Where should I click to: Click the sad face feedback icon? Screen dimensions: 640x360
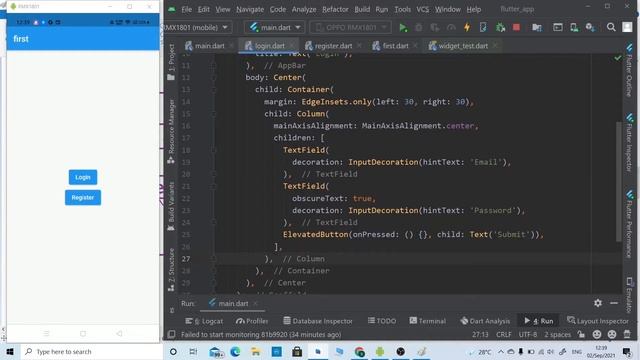pyautogui.click(x=612, y=334)
